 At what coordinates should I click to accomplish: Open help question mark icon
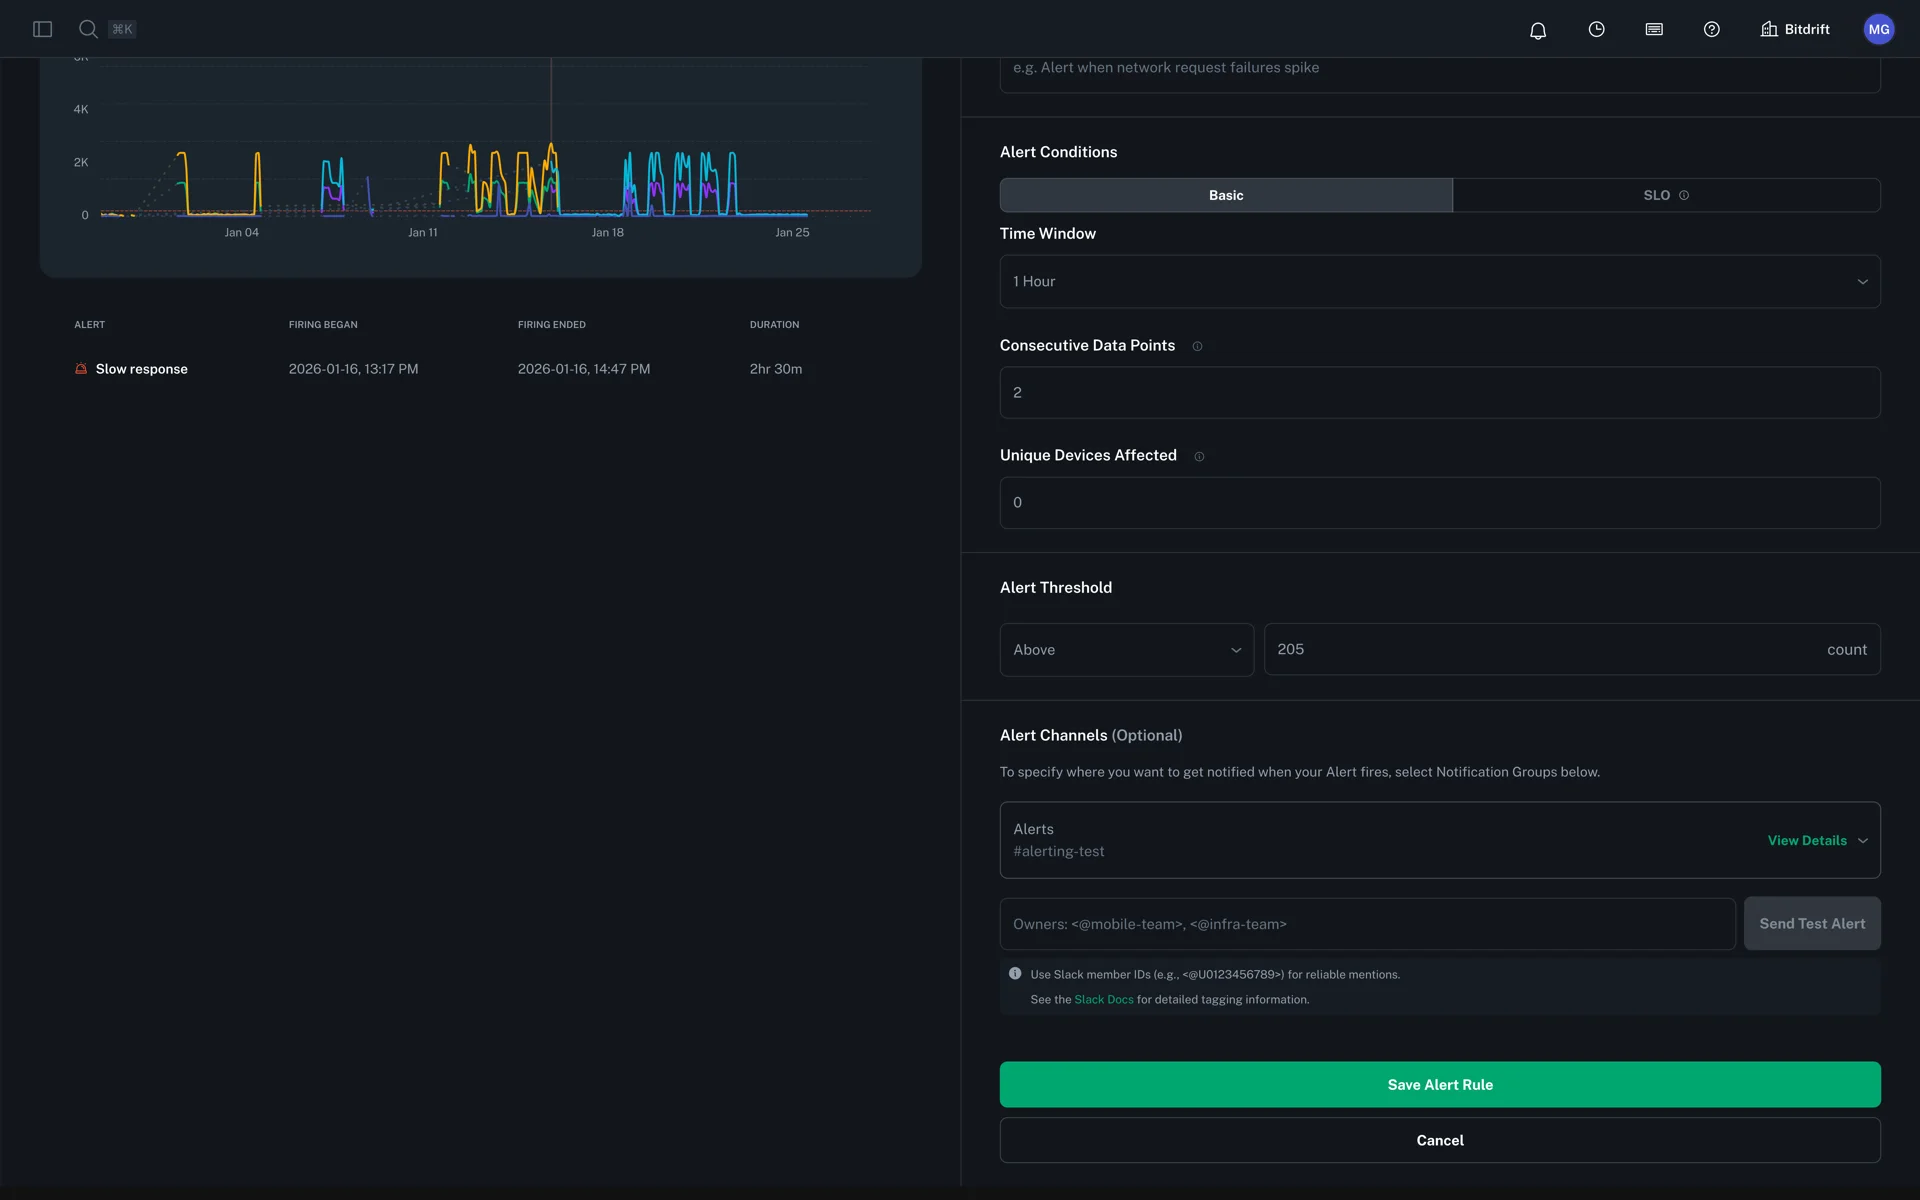pos(1712,29)
